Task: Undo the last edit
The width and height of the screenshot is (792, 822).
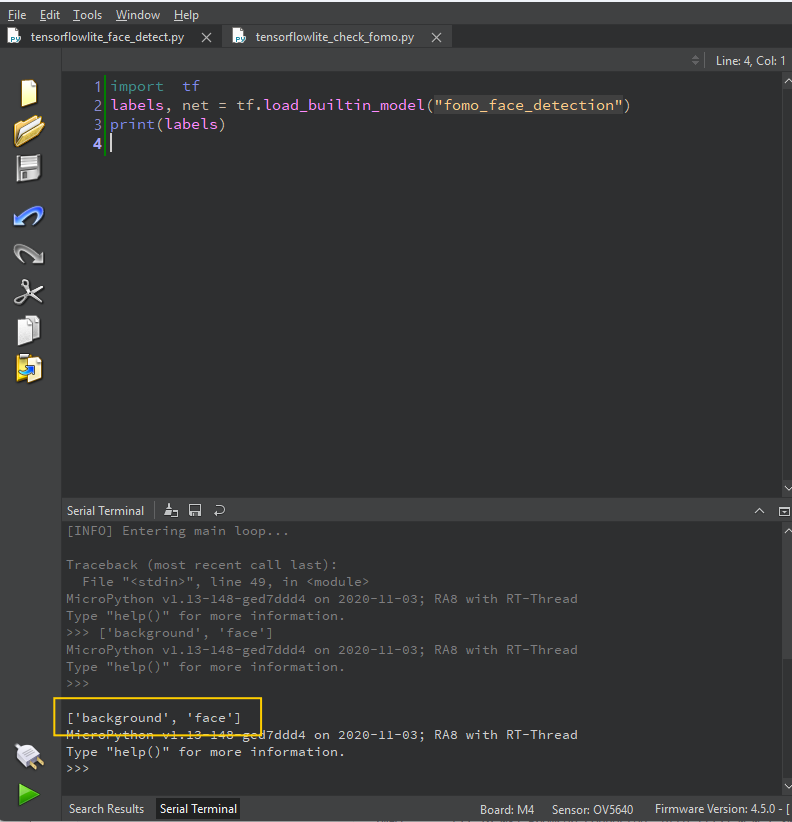Action: [x=29, y=216]
